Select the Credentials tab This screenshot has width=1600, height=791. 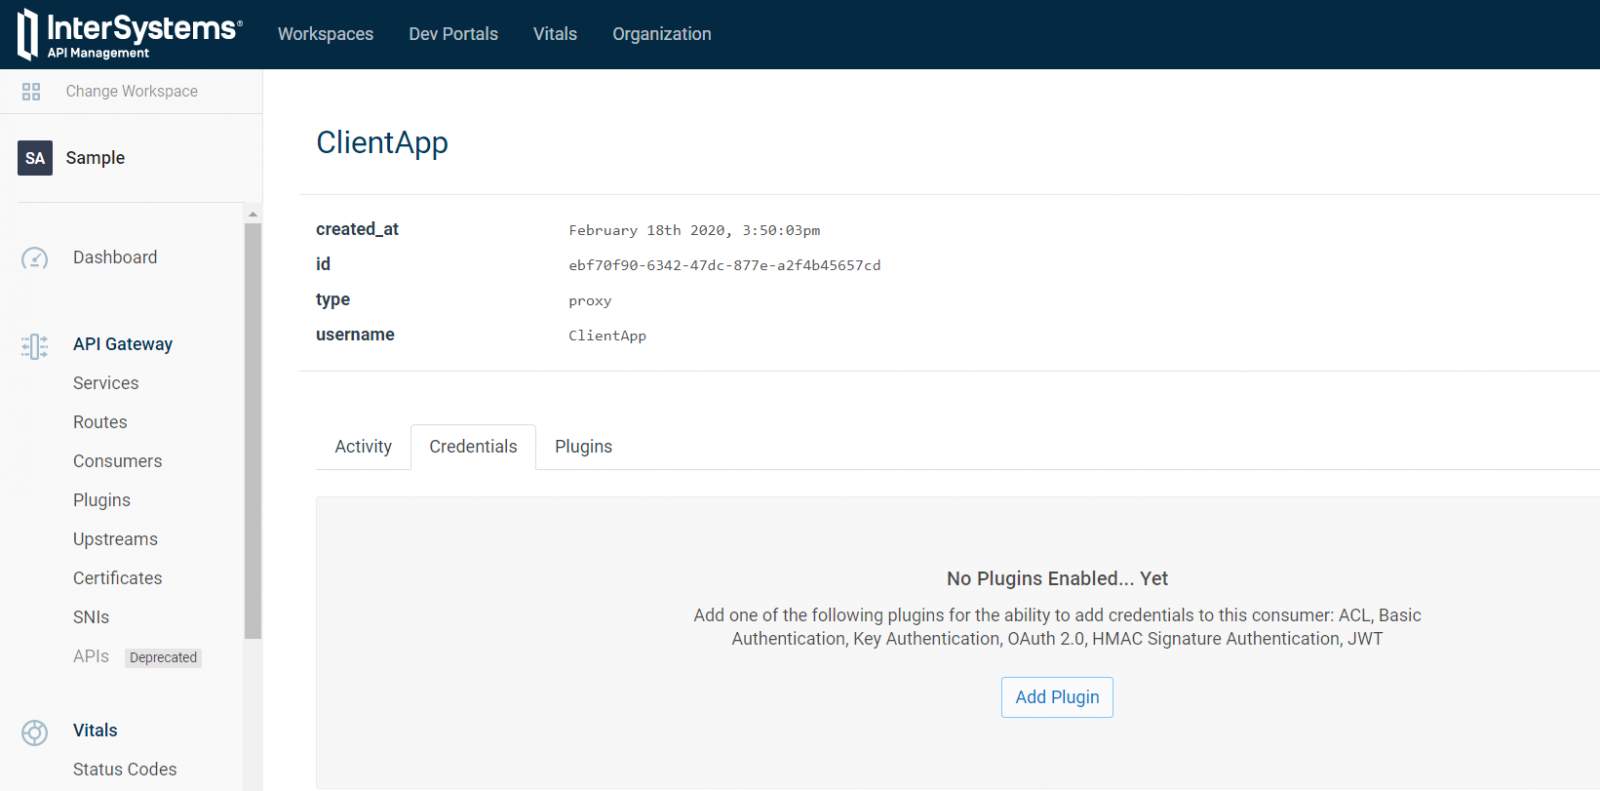tap(473, 447)
